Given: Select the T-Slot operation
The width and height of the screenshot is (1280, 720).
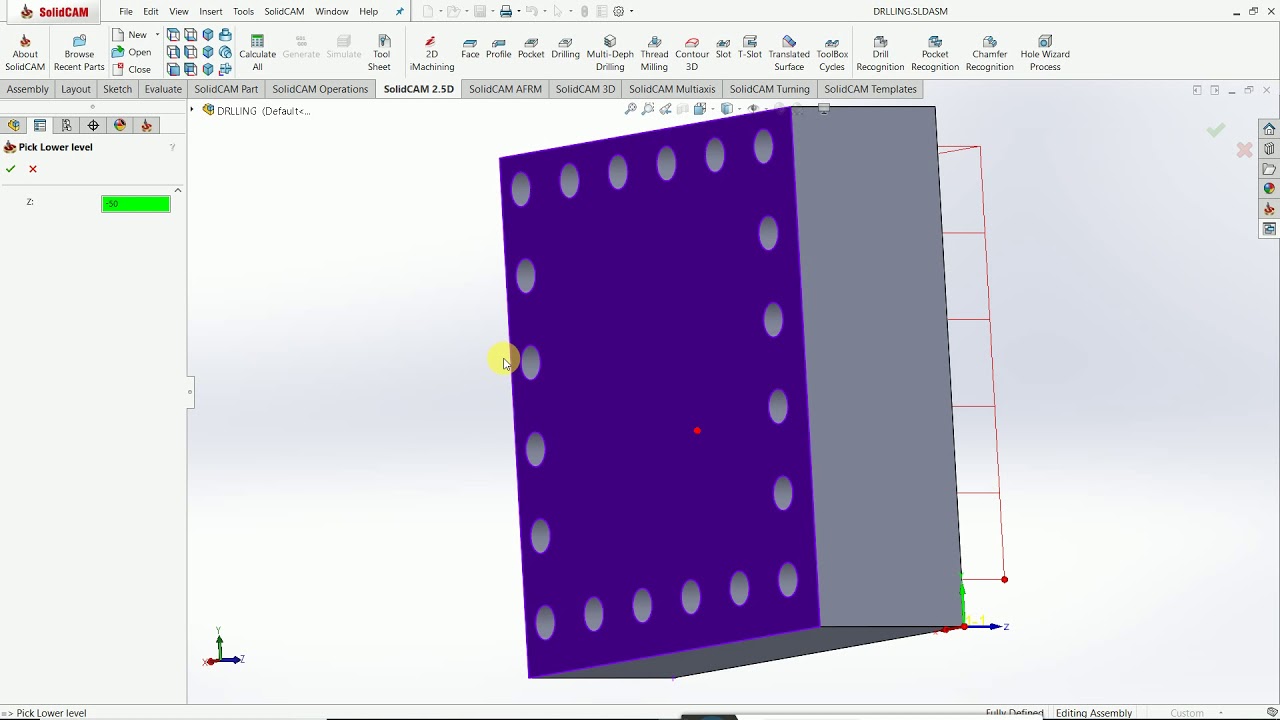Looking at the screenshot, I should click(x=749, y=48).
